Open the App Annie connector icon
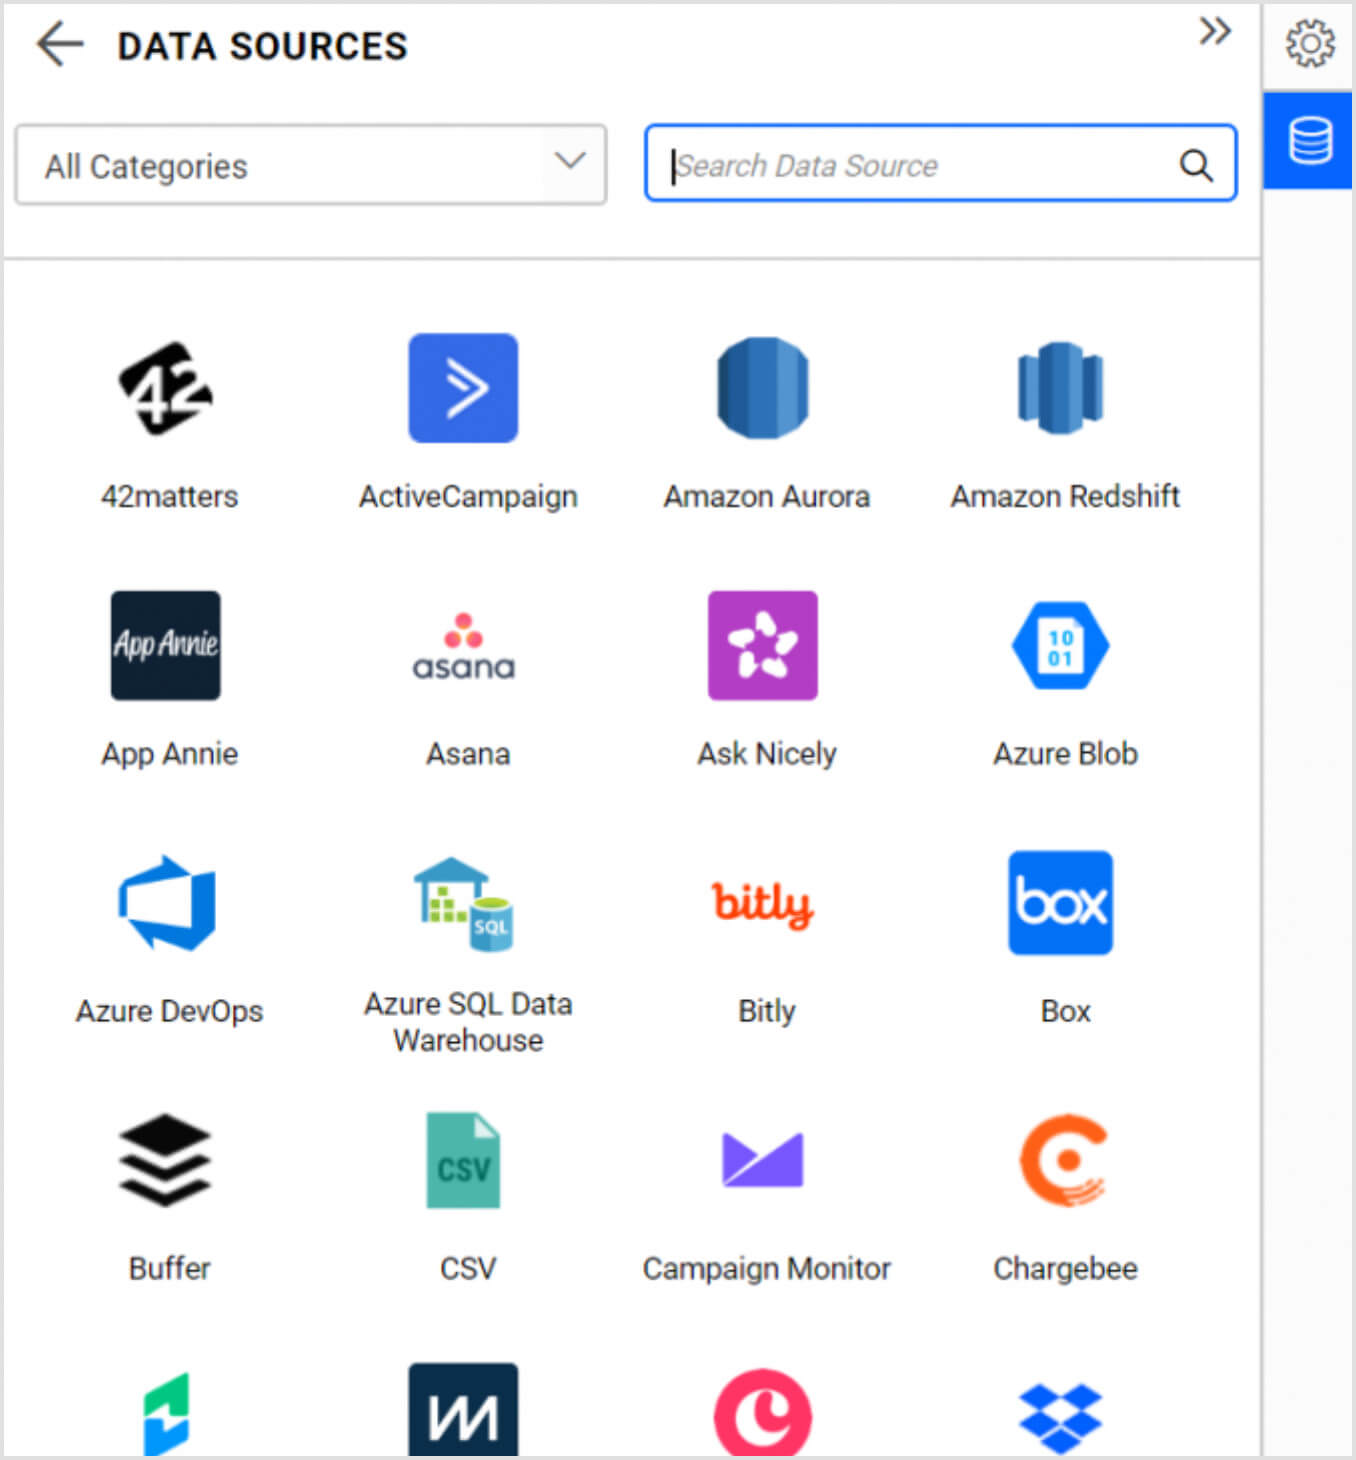The image size is (1356, 1460). [x=166, y=645]
